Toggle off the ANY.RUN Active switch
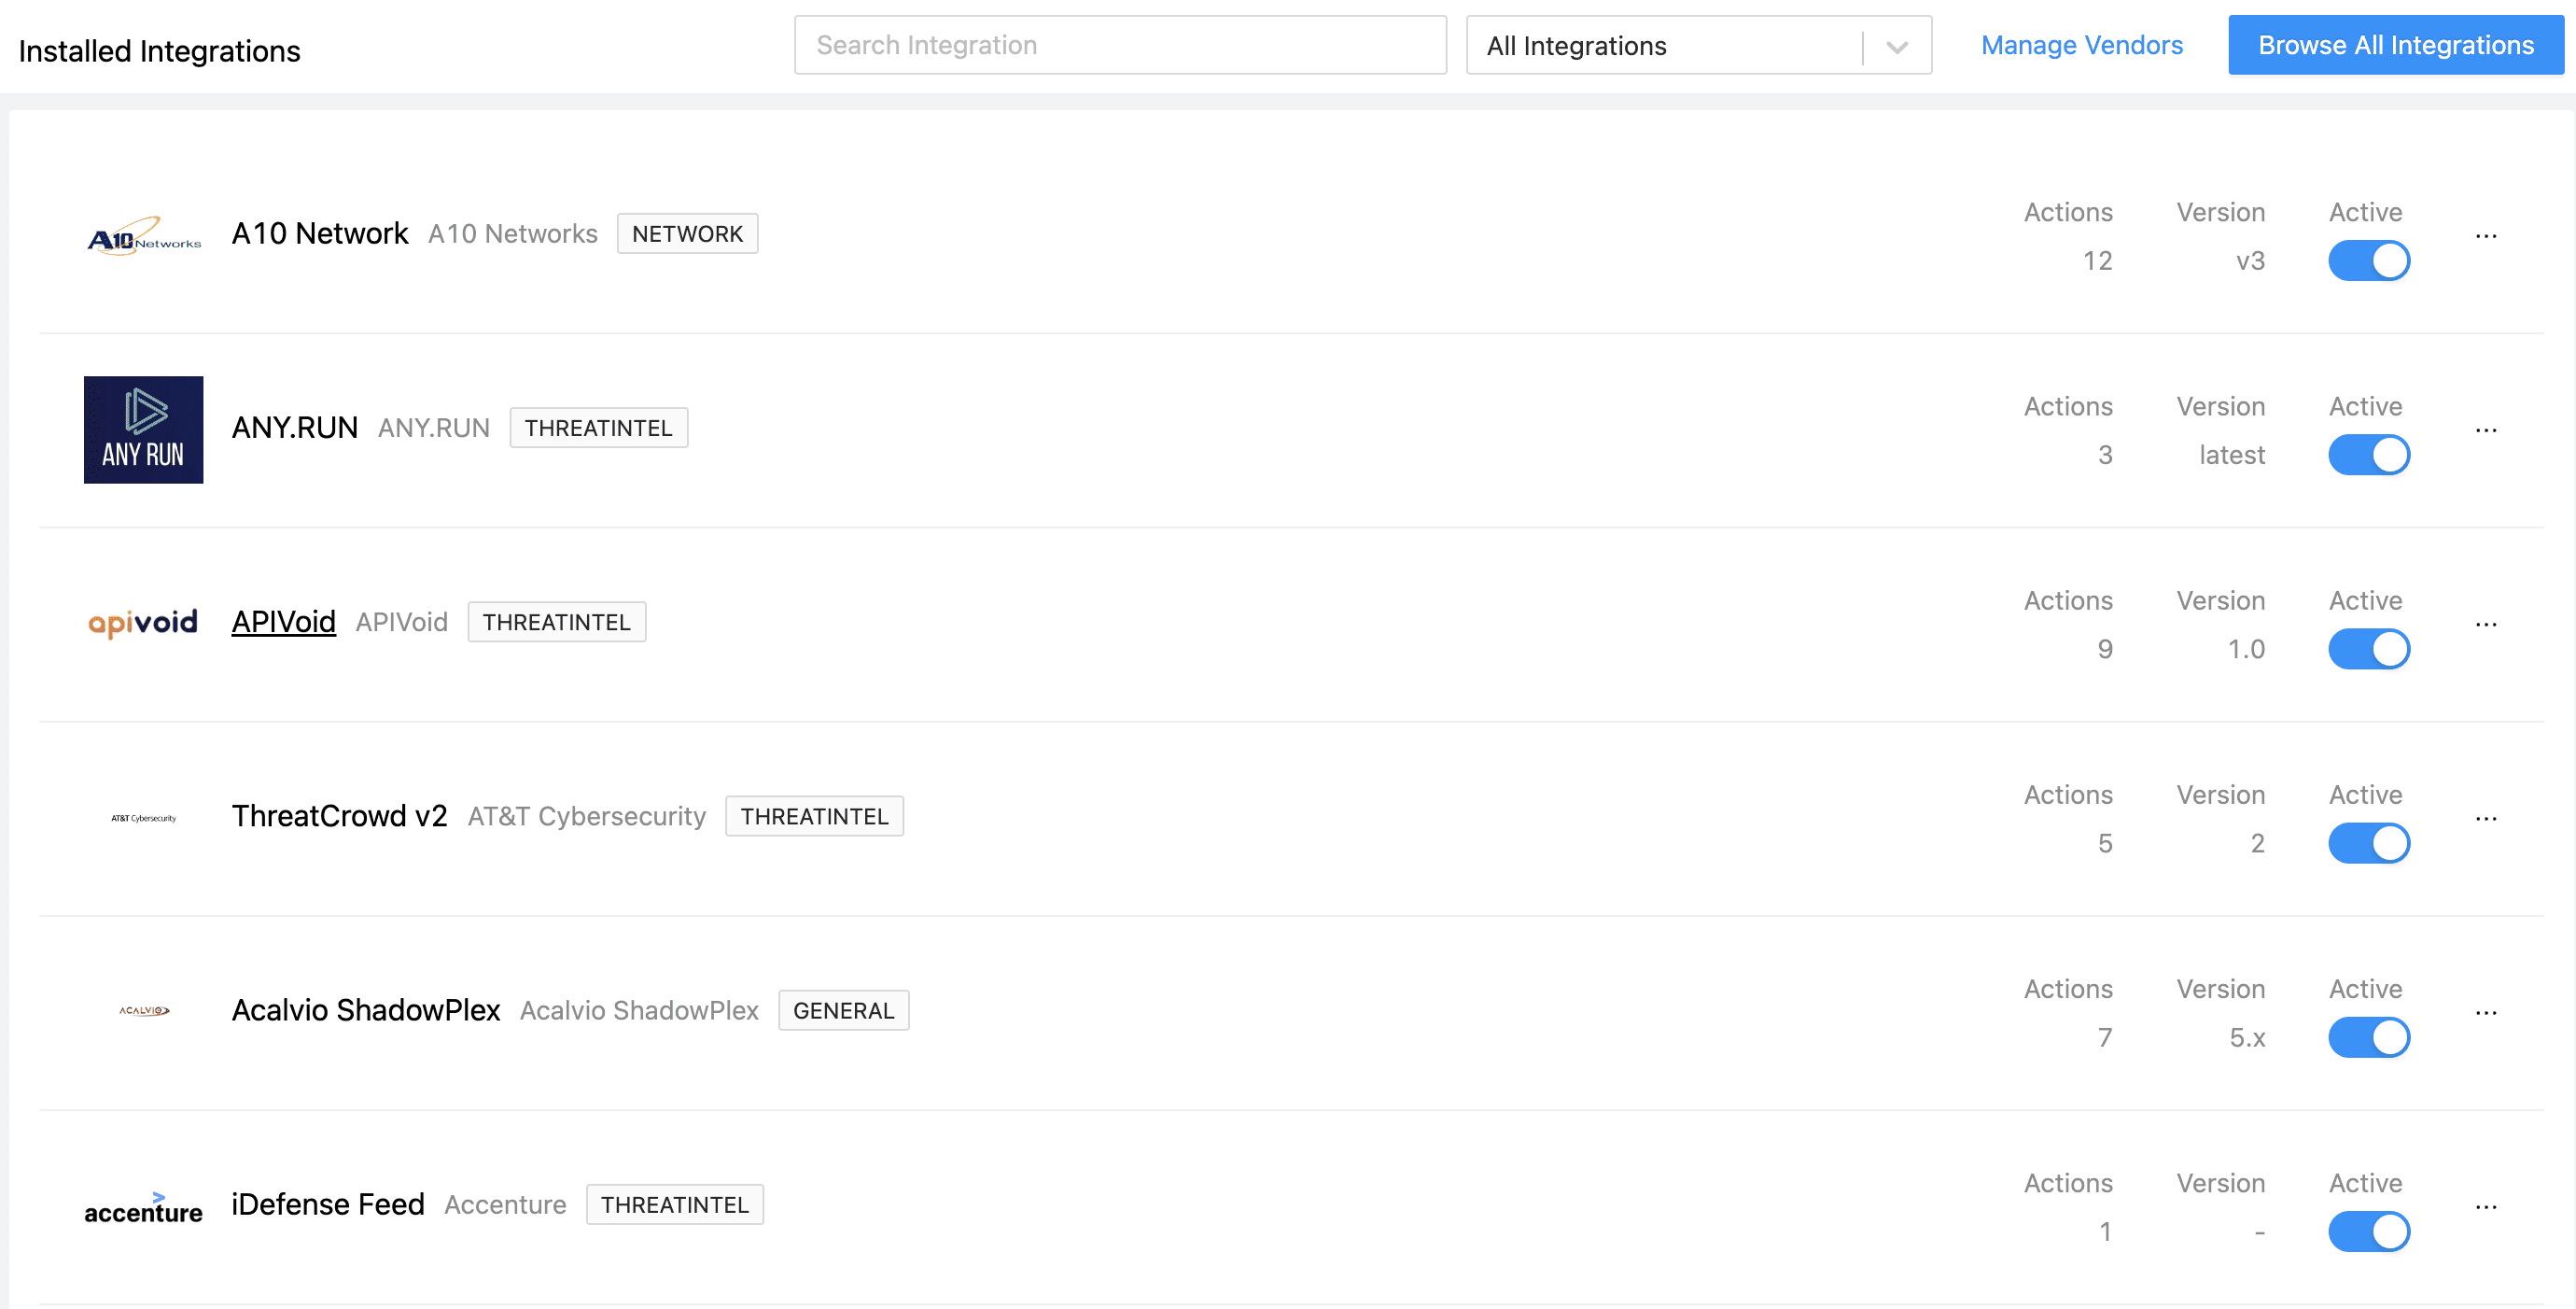2576x1309 pixels. point(2369,454)
